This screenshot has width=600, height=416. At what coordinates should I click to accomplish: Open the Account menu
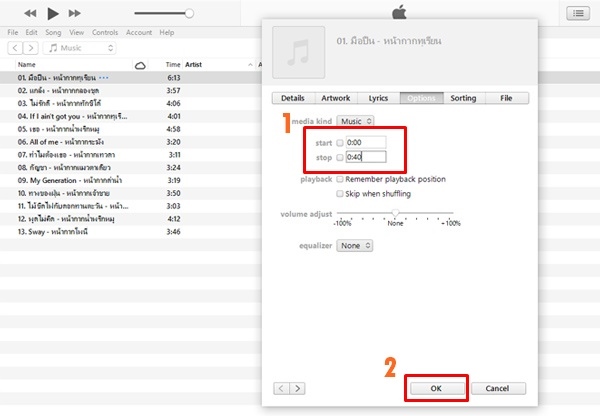point(139,33)
